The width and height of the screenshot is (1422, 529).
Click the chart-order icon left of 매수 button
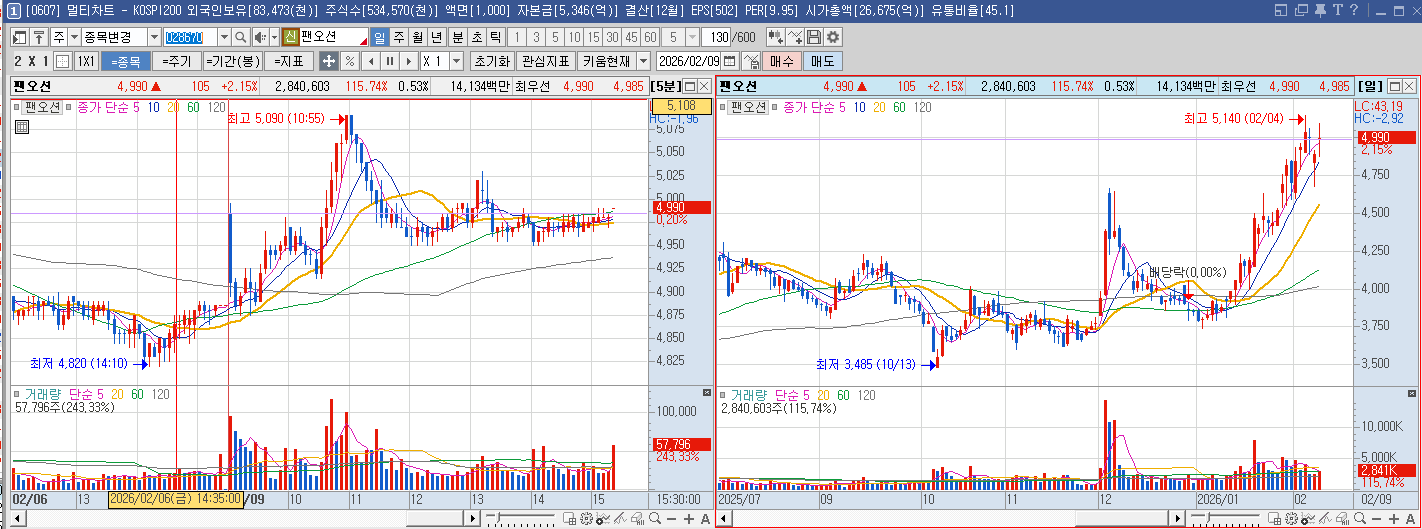click(x=751, y=61)
